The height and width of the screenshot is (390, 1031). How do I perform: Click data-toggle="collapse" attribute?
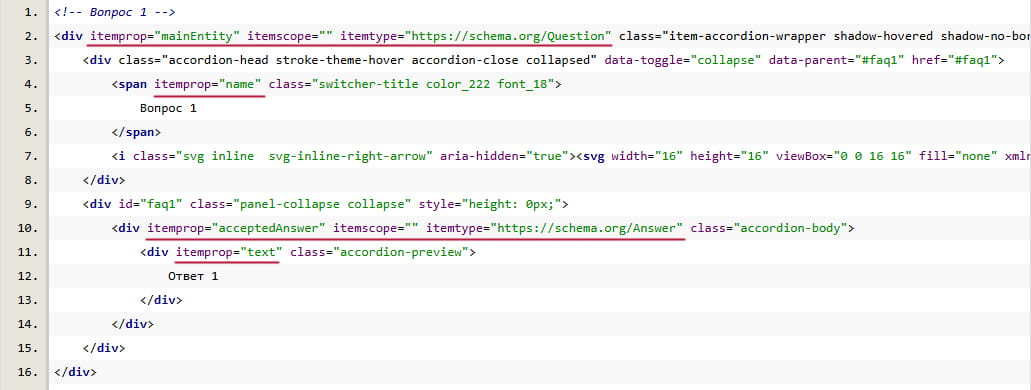coord(683,60)
